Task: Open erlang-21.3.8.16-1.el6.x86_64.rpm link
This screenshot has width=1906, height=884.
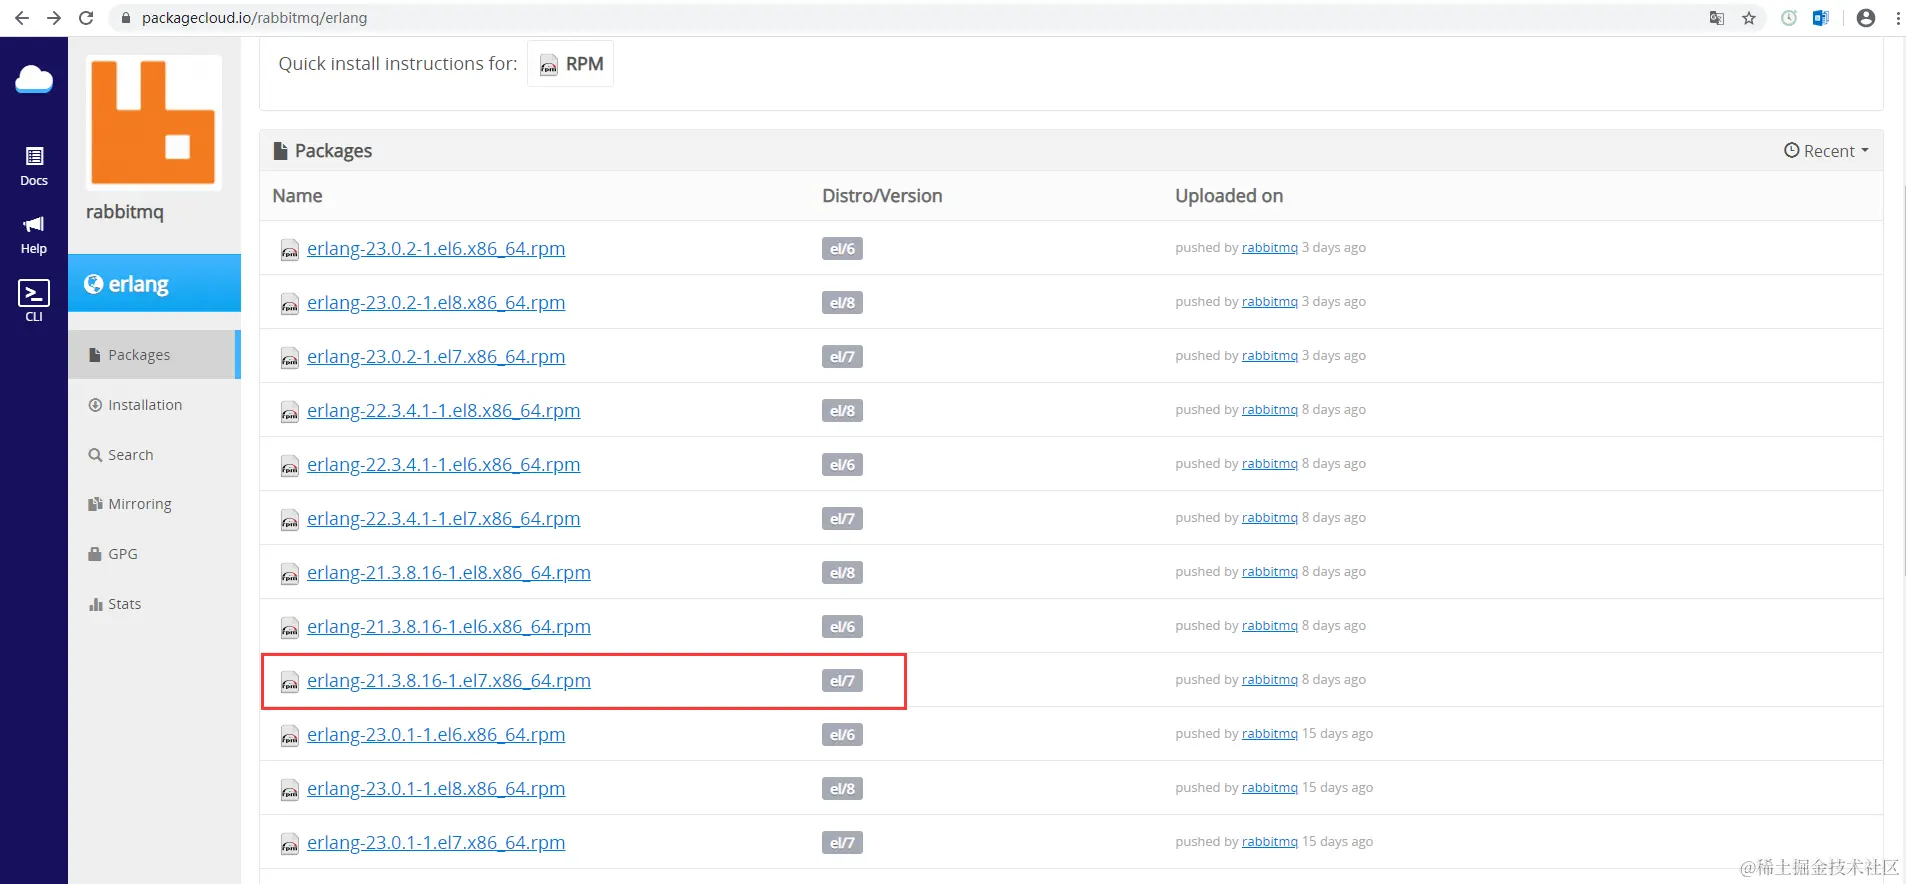Action: (x=449, y=627)
